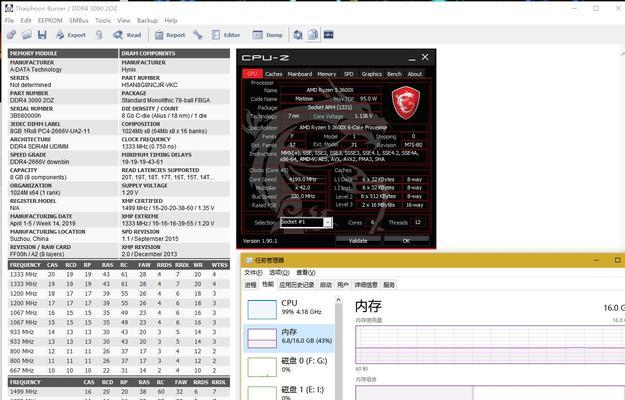This screenshot has height=400, width=625.
Task: Switch to the 服务 tab
Action: point(389,285)
